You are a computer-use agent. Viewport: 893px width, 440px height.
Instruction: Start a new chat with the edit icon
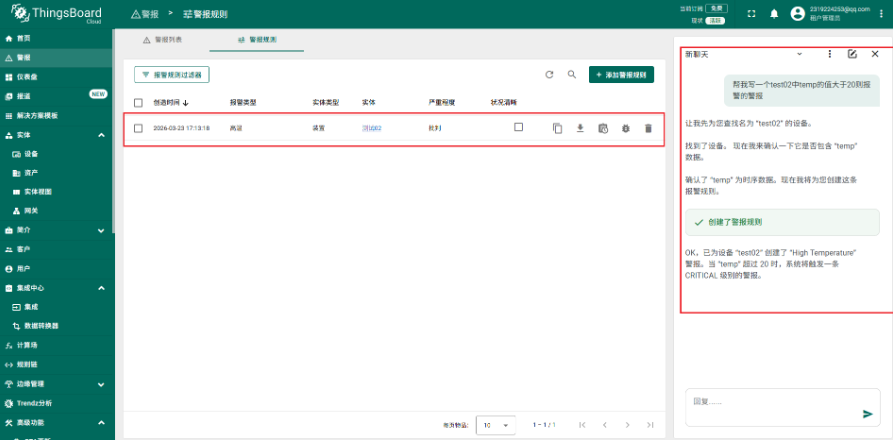click(852, 54)
